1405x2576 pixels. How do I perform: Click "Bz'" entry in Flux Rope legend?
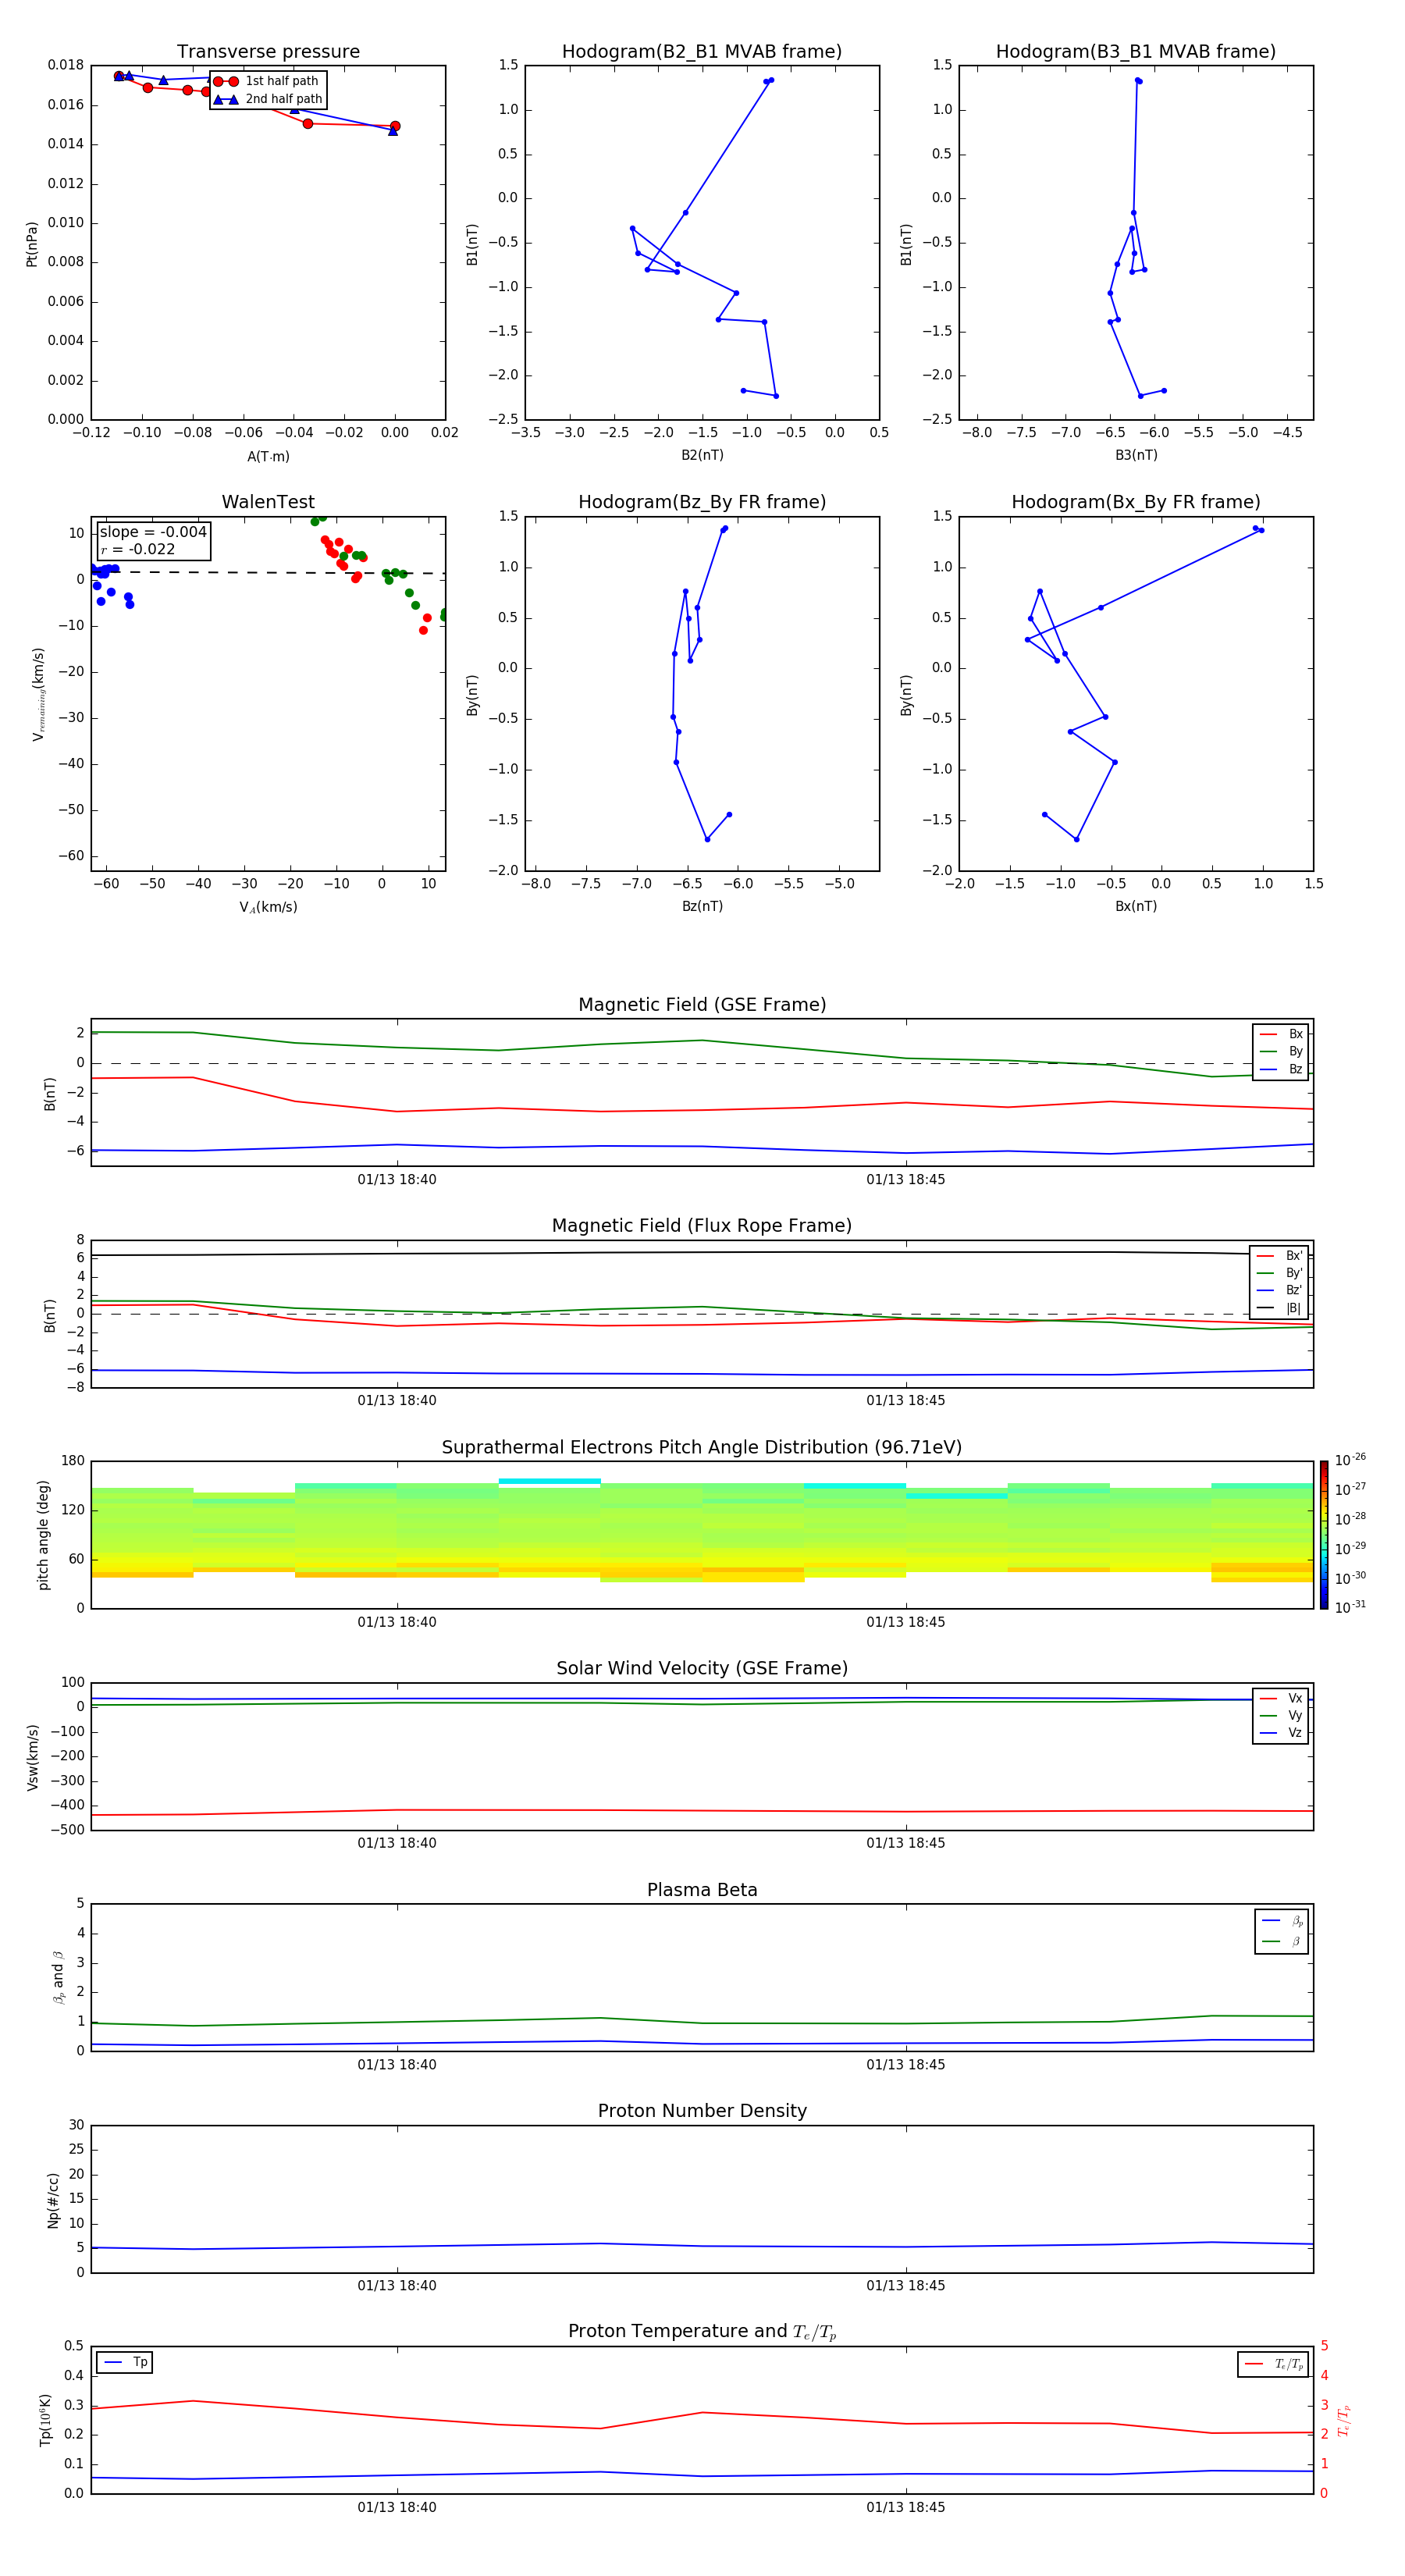[1279, 1291]
